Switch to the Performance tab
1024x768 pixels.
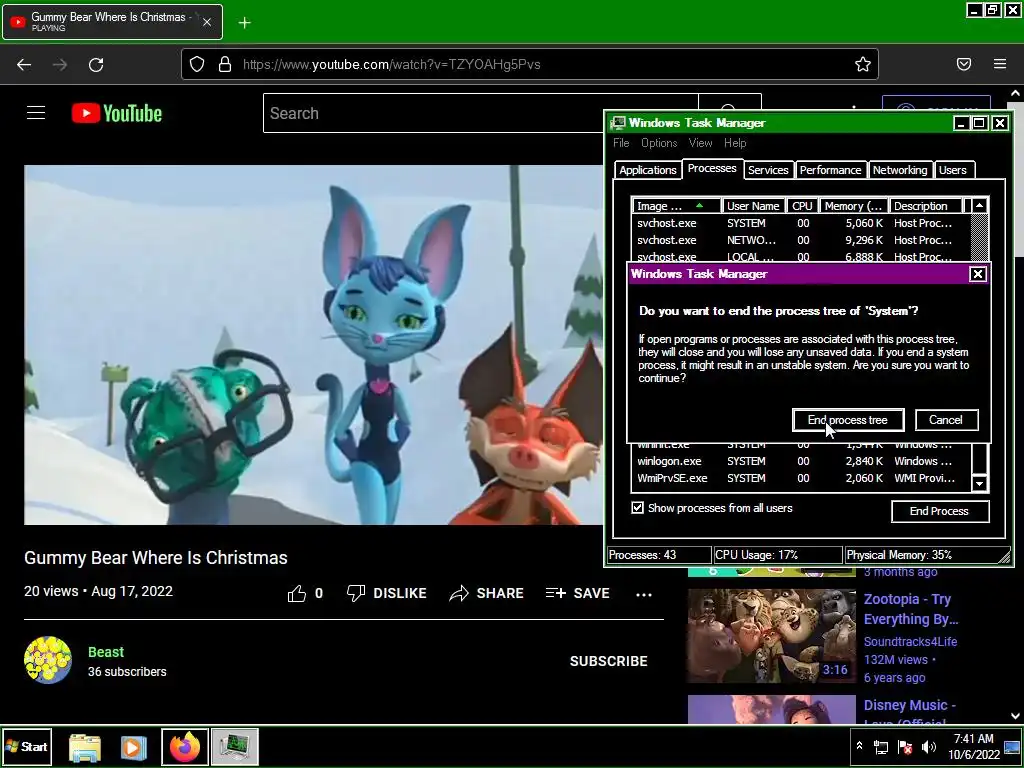click(x=830, y=170)
